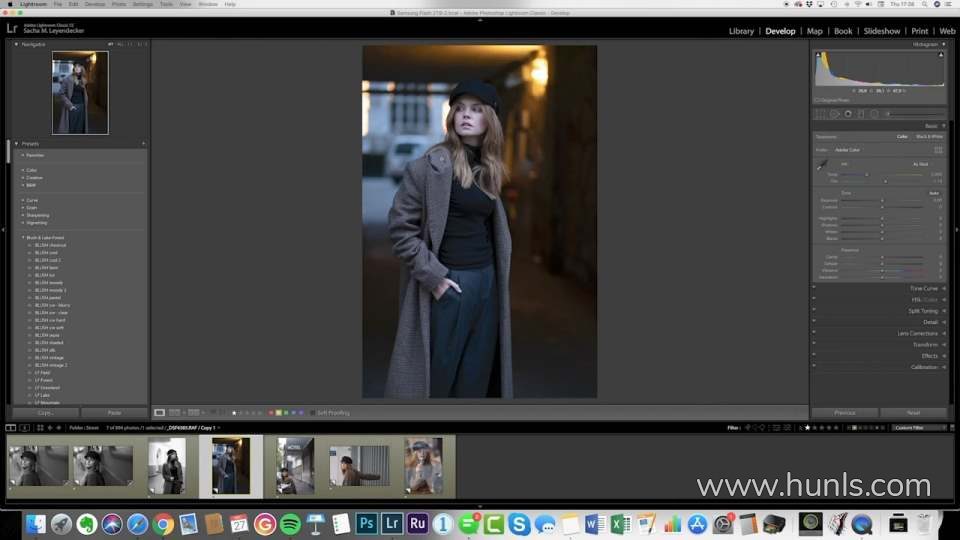Viewport: 960px width, 540px height.
Task: Adjust the Exposure slider handle
Action: click(x=882, y=200)
